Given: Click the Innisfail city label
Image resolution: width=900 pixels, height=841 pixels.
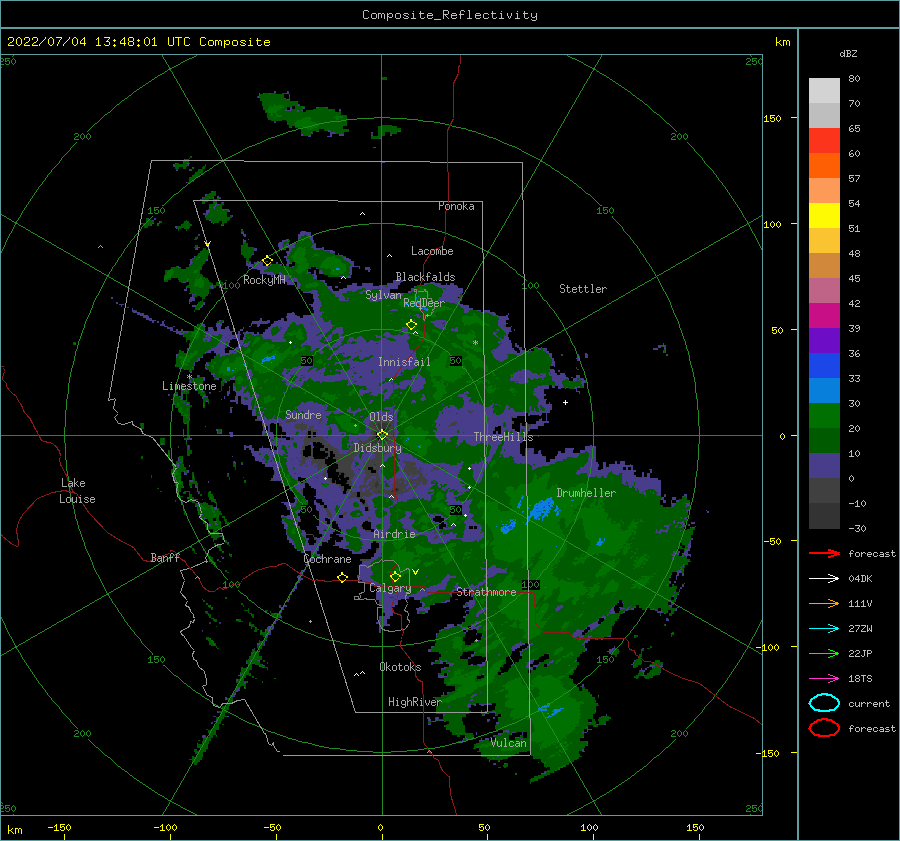Looking at the screenshot, I should (404, 362).
